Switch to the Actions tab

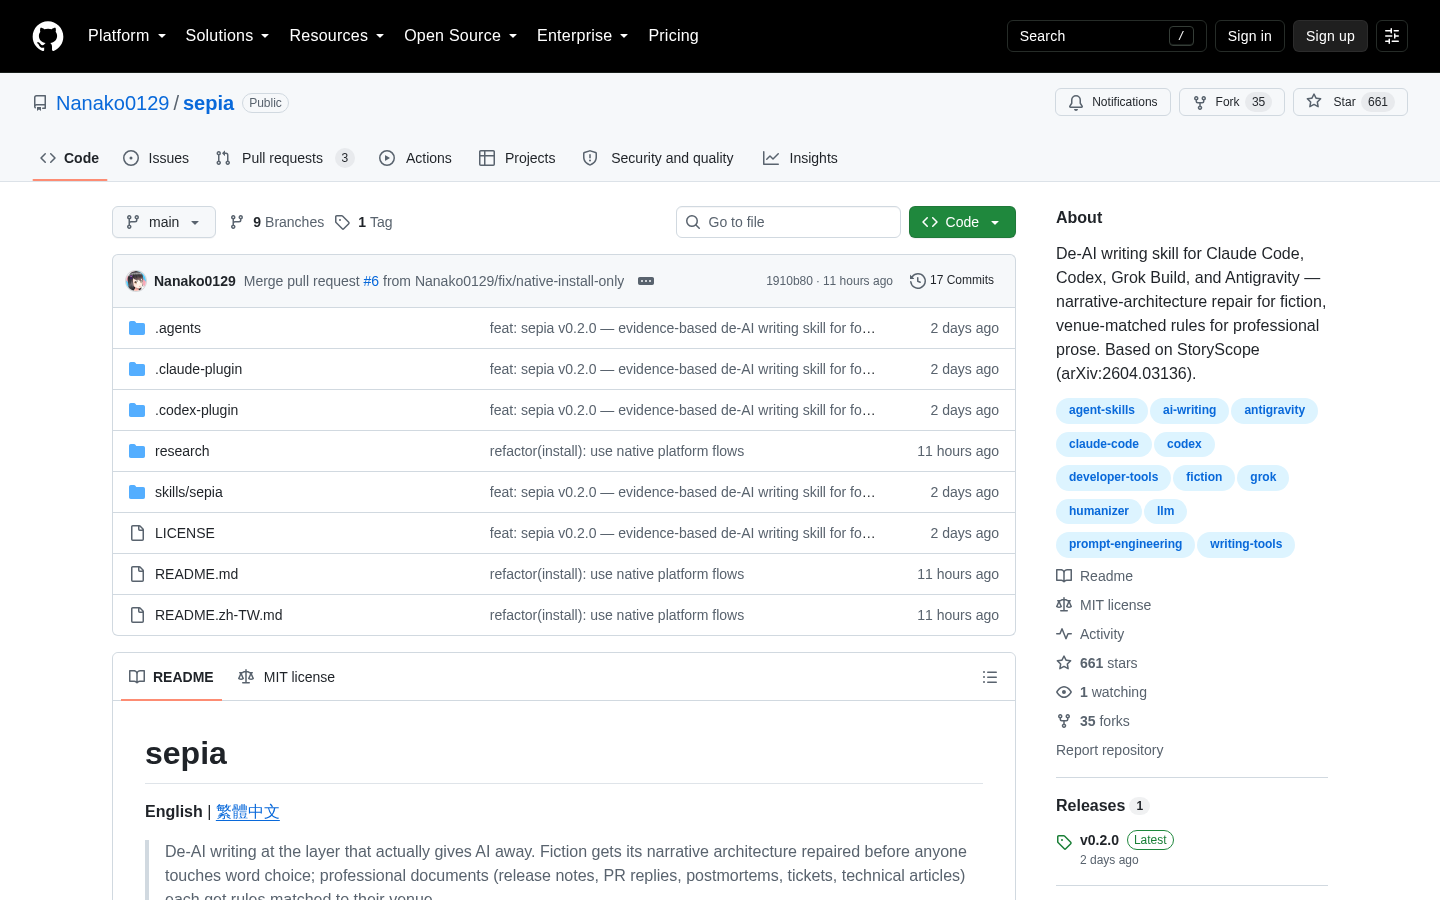click(415, 158)
